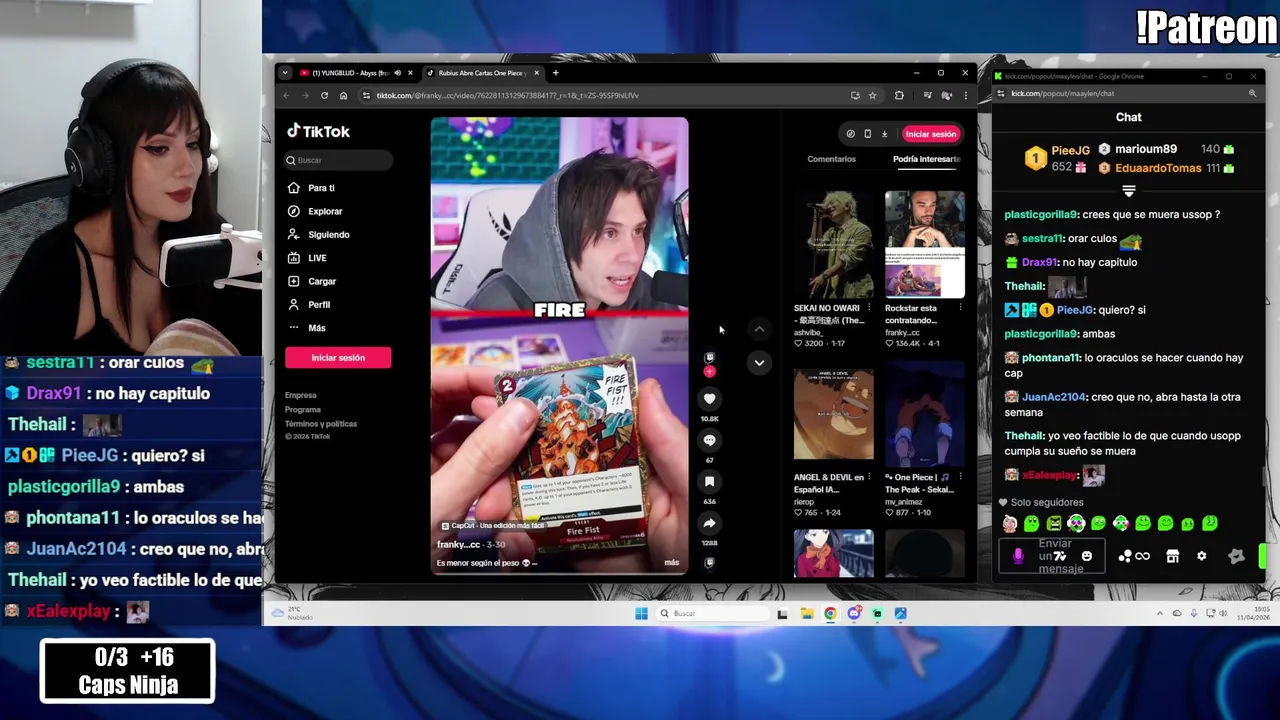The width and height of the screenshot is (1280, 720).
Task: Reload the TikTok page in browser
Action: tap(324, 95)
